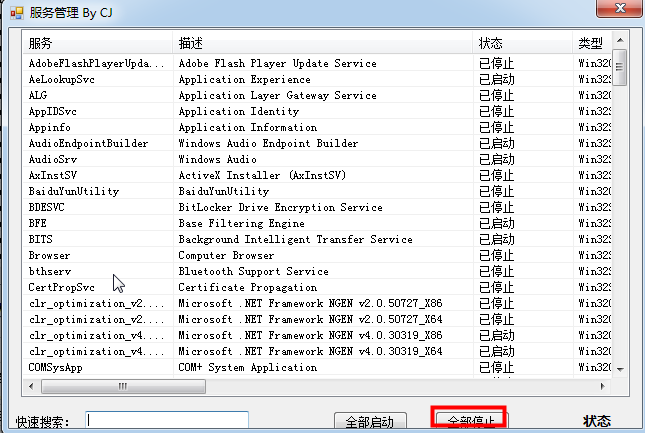This screenshot has width=645, height=433.
Task: Select the AppIDSvc service
Action: pyautogui.click(x=53, y=111)
